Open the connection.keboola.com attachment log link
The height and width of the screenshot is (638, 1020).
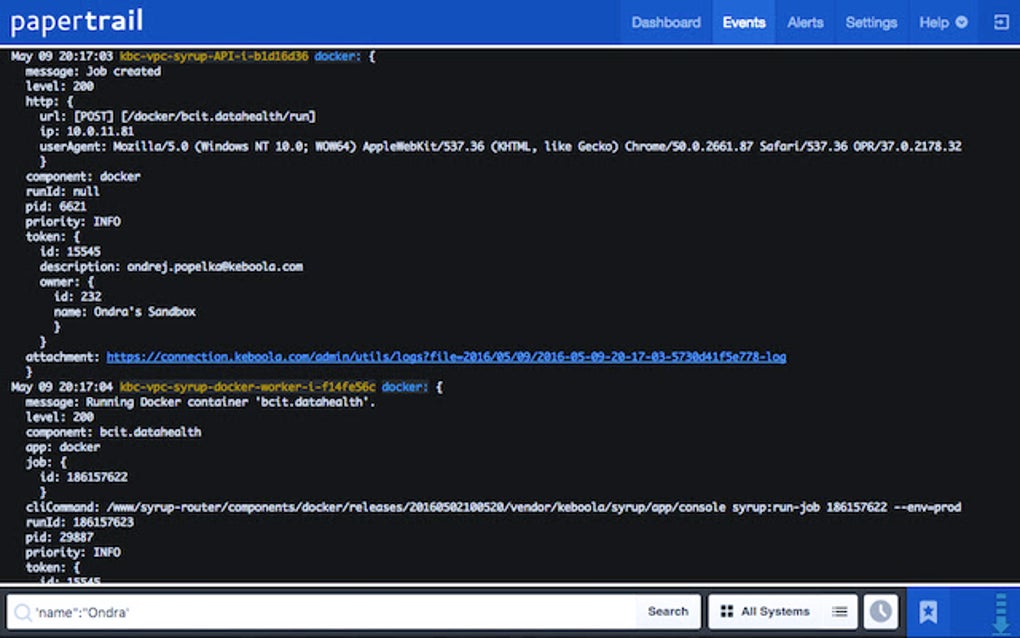coord(446,357)
